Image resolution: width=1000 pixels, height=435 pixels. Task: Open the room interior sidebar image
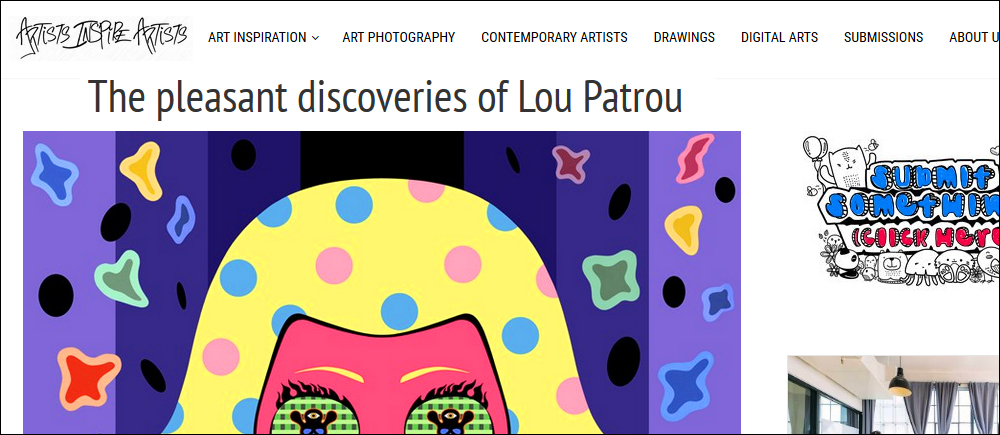[x=893, y=395]
